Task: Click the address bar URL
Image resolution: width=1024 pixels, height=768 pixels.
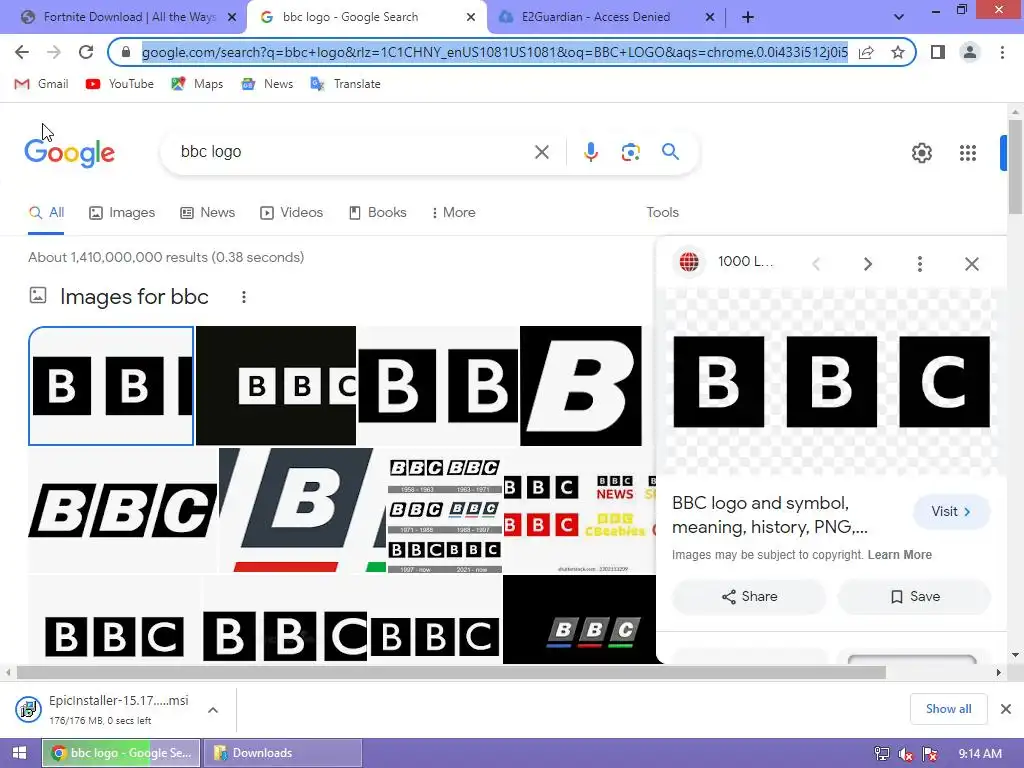Action: (x=494, y=52)
